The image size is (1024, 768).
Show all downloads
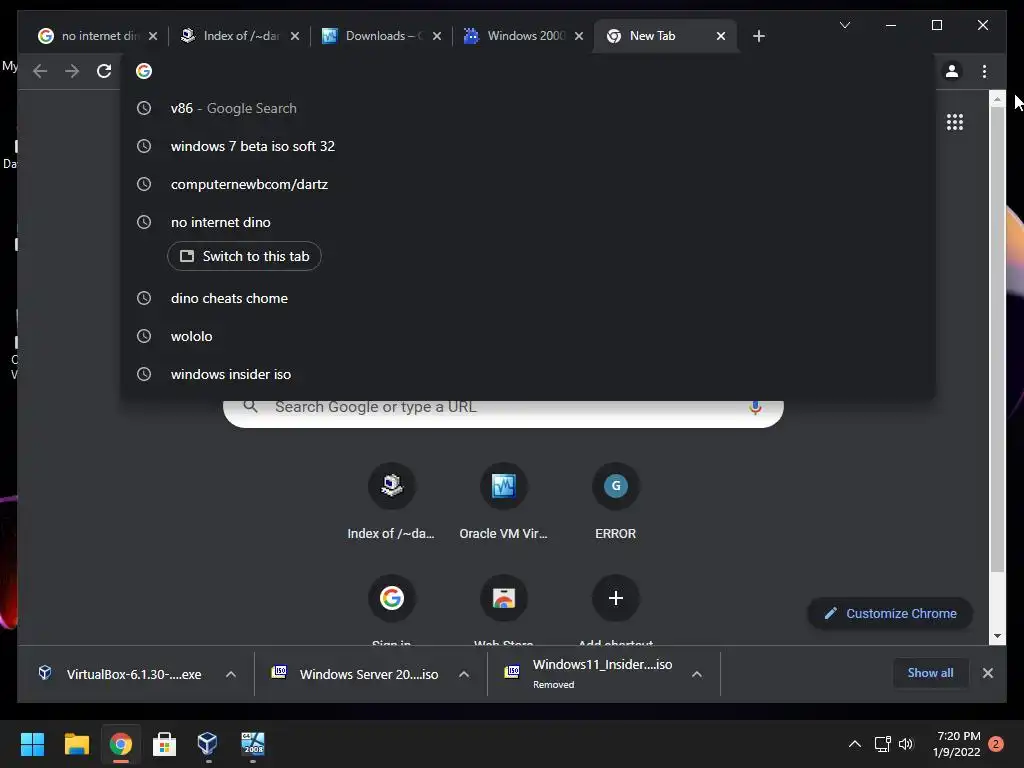[930, 673]
